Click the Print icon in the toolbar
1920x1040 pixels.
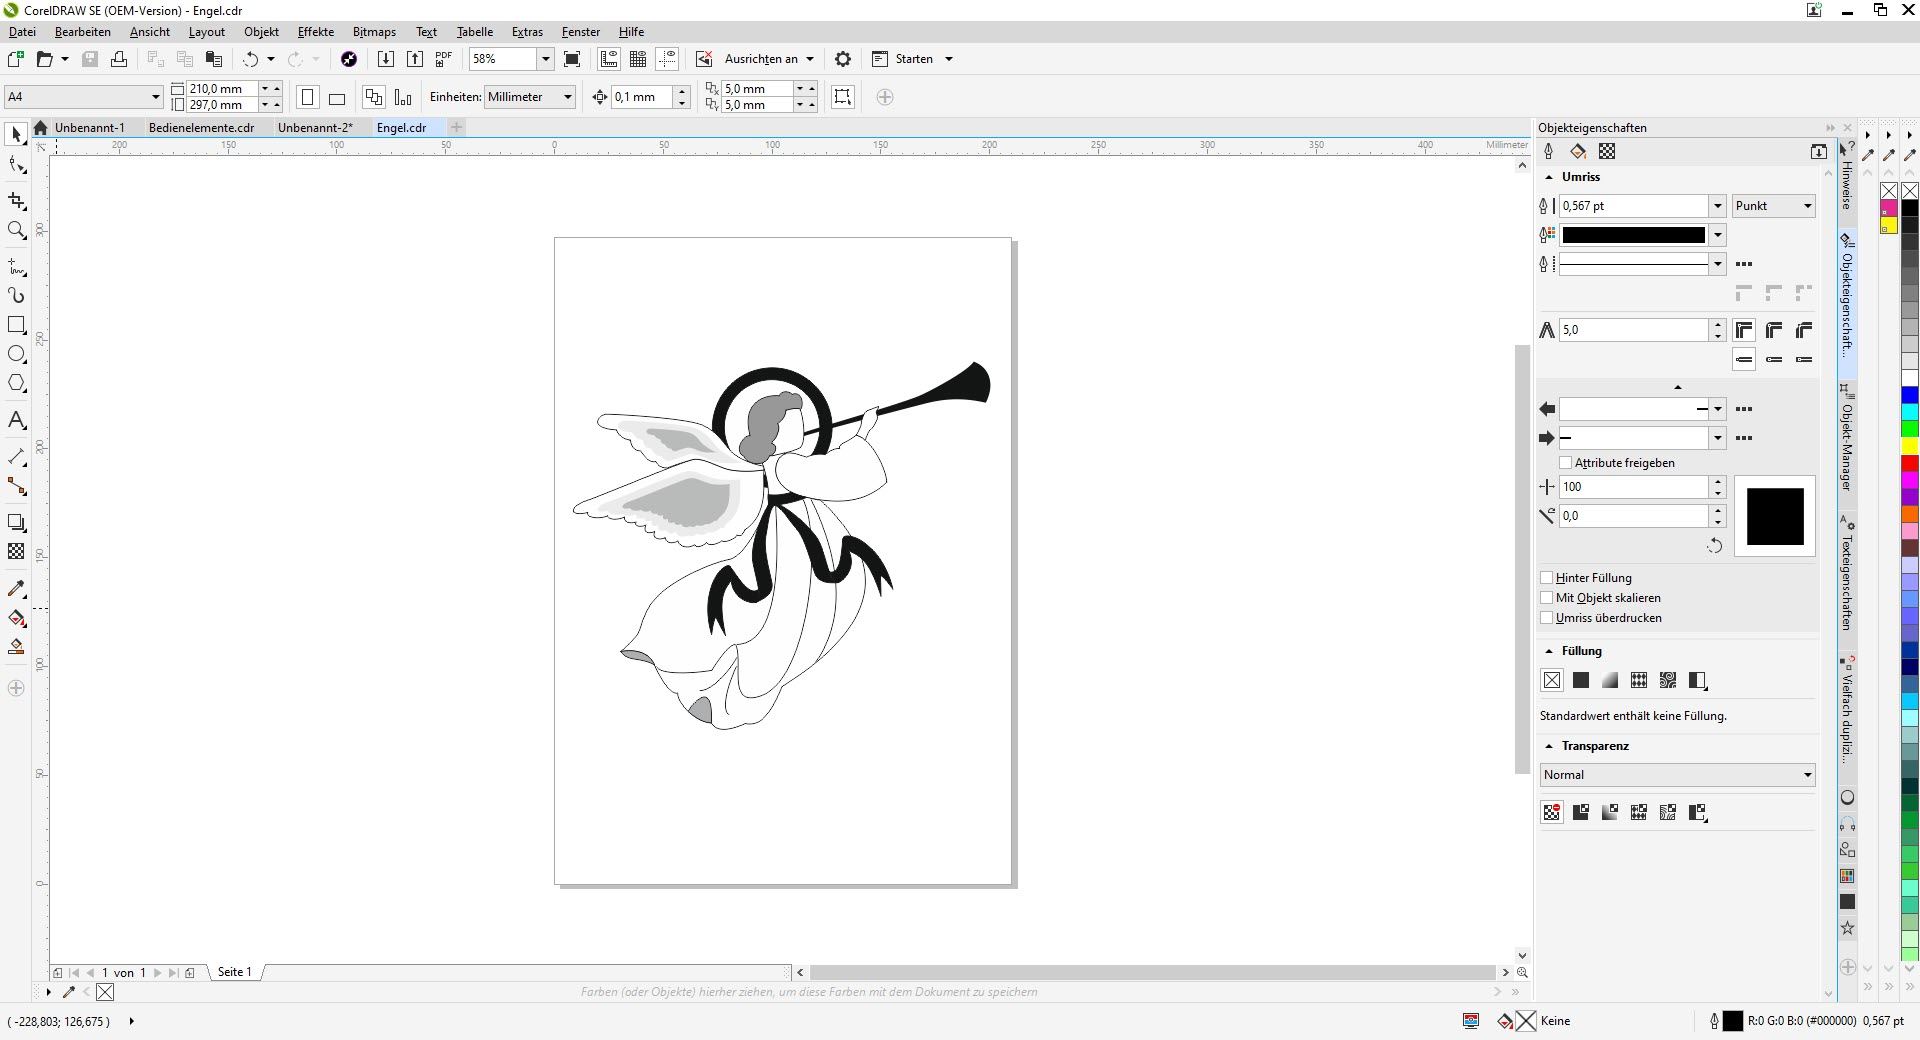tap(119, 59)
